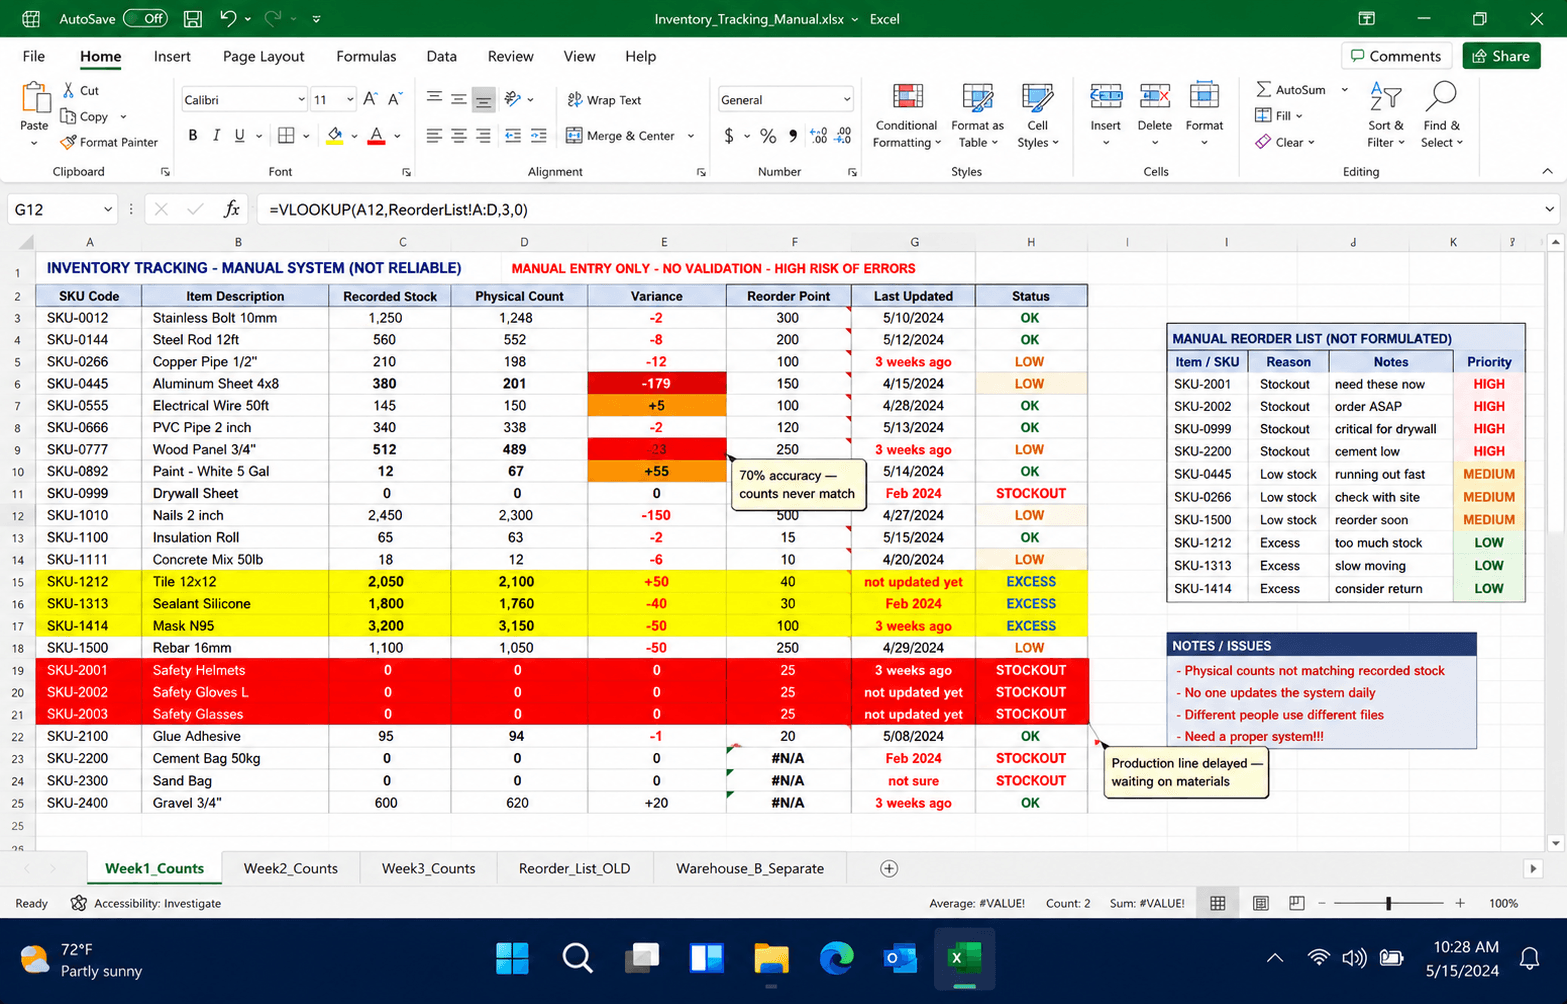
Task: Switch to Week2_Counts sheet tab
Action: tap(291, 868)
